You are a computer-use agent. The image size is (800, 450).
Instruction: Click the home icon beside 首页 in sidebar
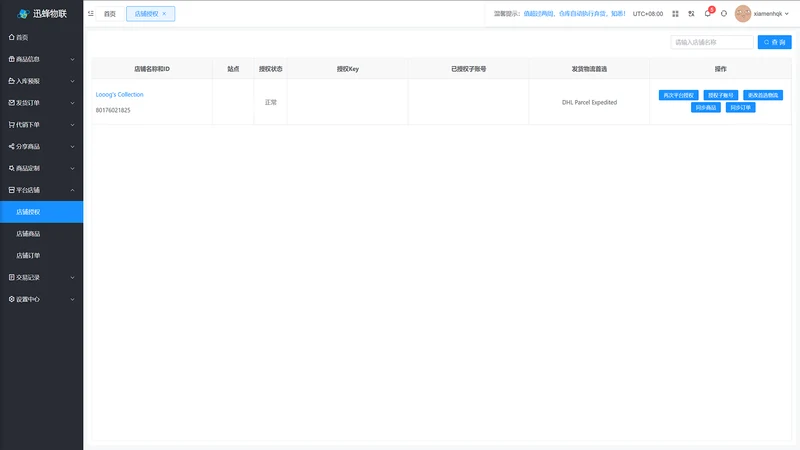point(12,37)
